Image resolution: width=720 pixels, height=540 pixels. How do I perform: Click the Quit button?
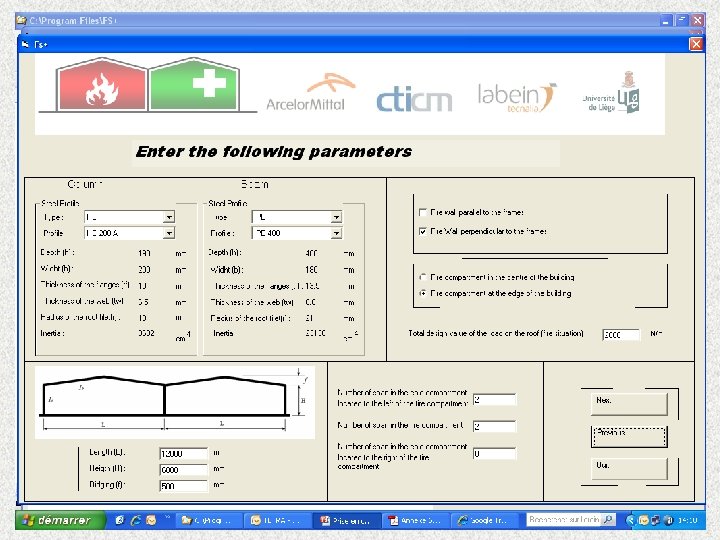(x=629, y=469)
